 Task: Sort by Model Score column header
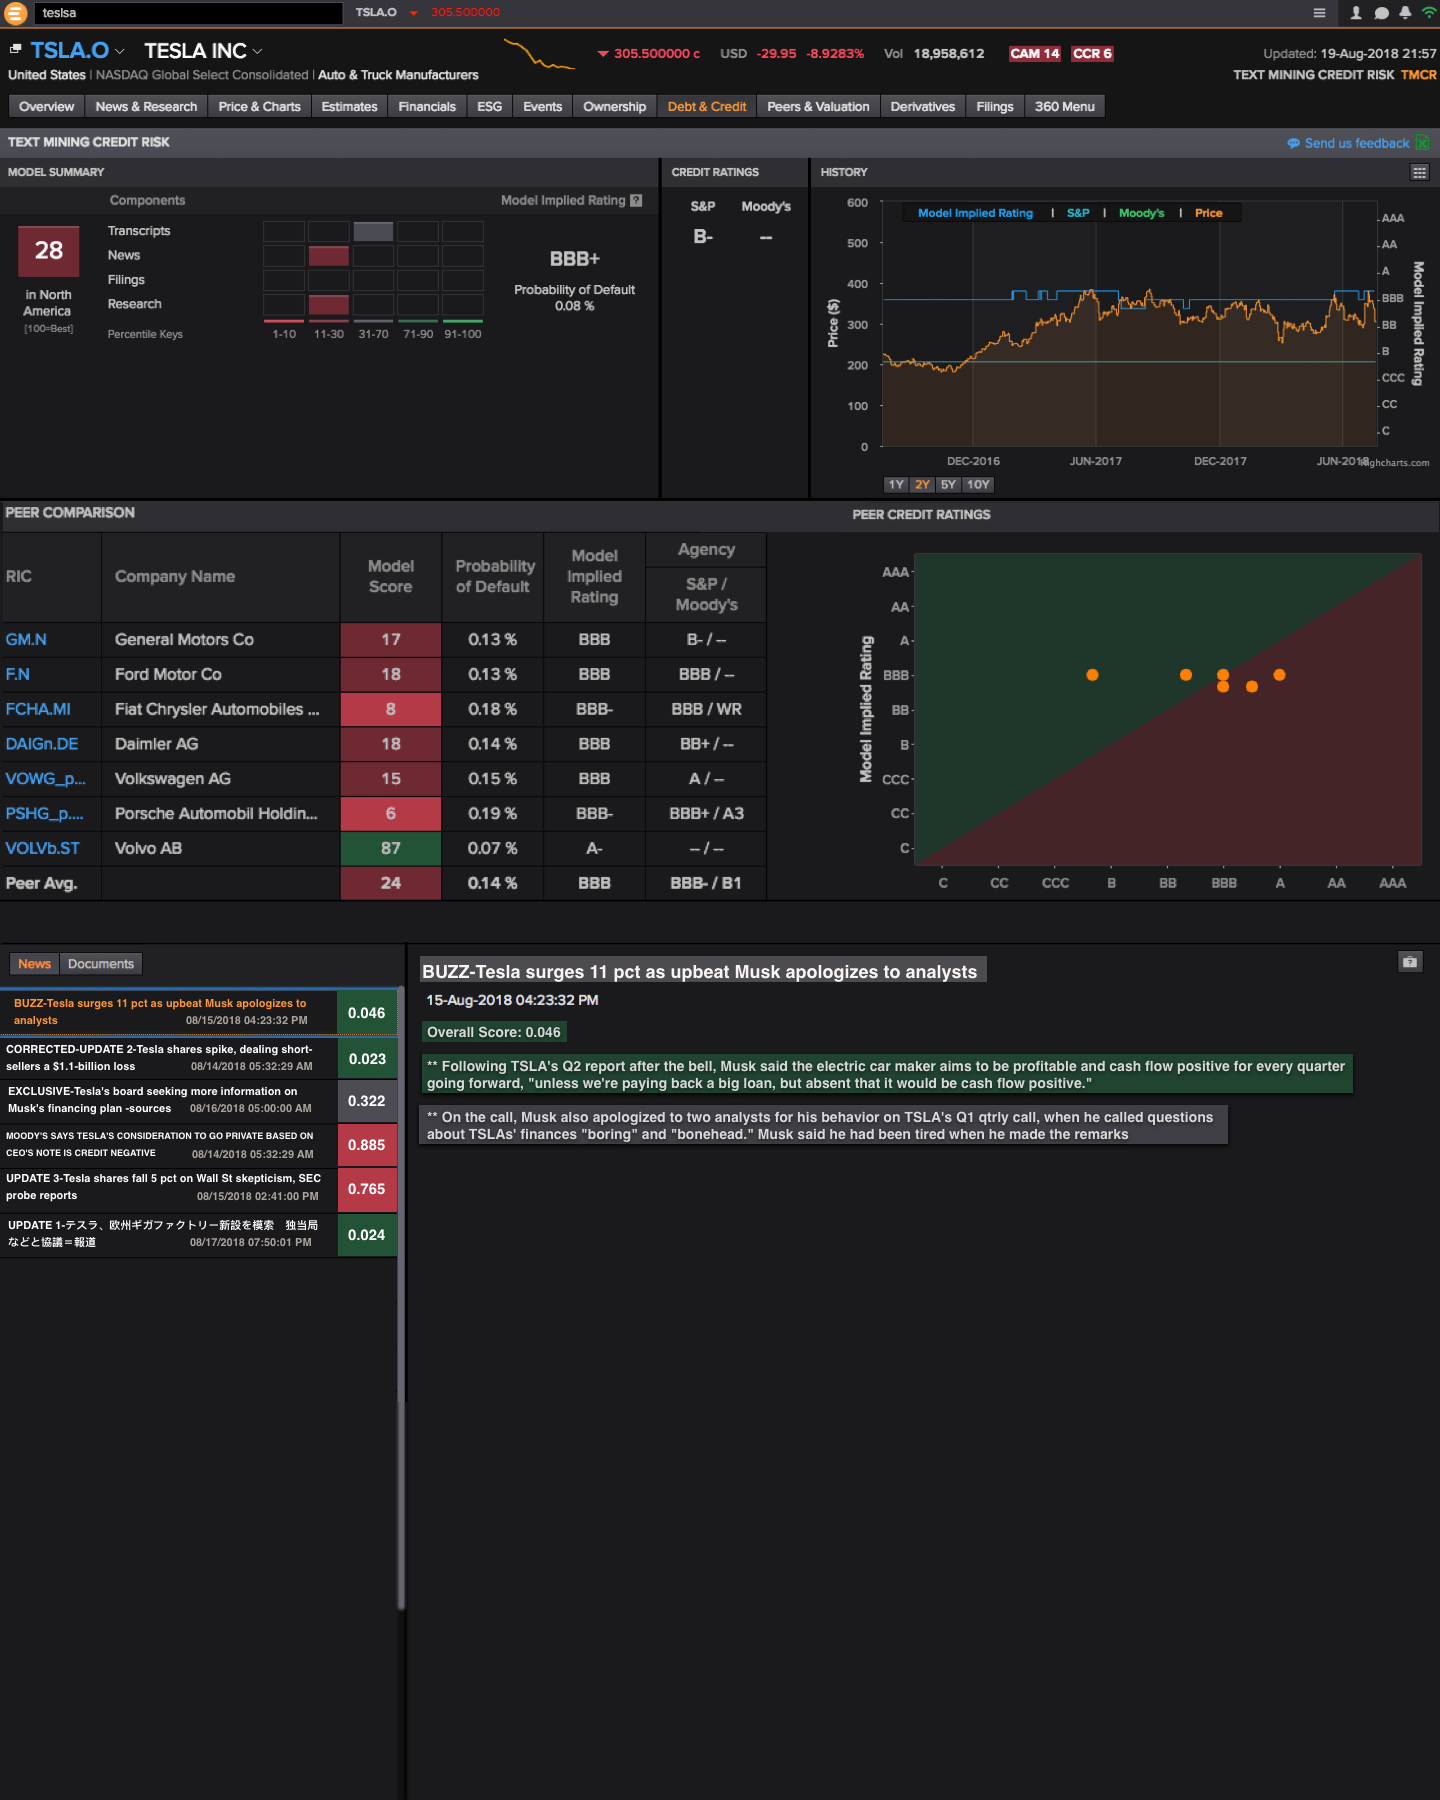click(390, 577)
